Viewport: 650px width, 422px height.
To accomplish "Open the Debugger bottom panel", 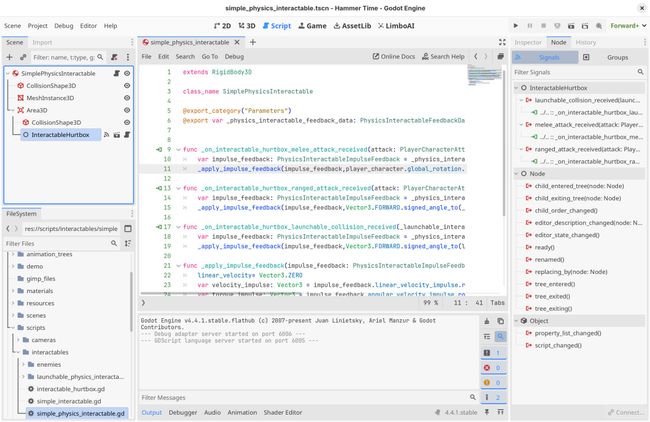I will (183, 412).
